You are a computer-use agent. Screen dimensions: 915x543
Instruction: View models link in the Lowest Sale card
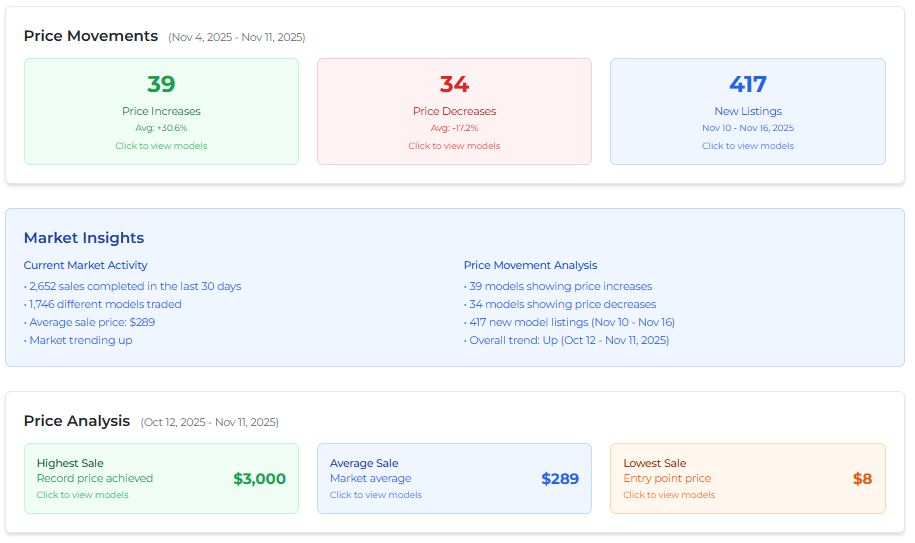tap(669, 495)
